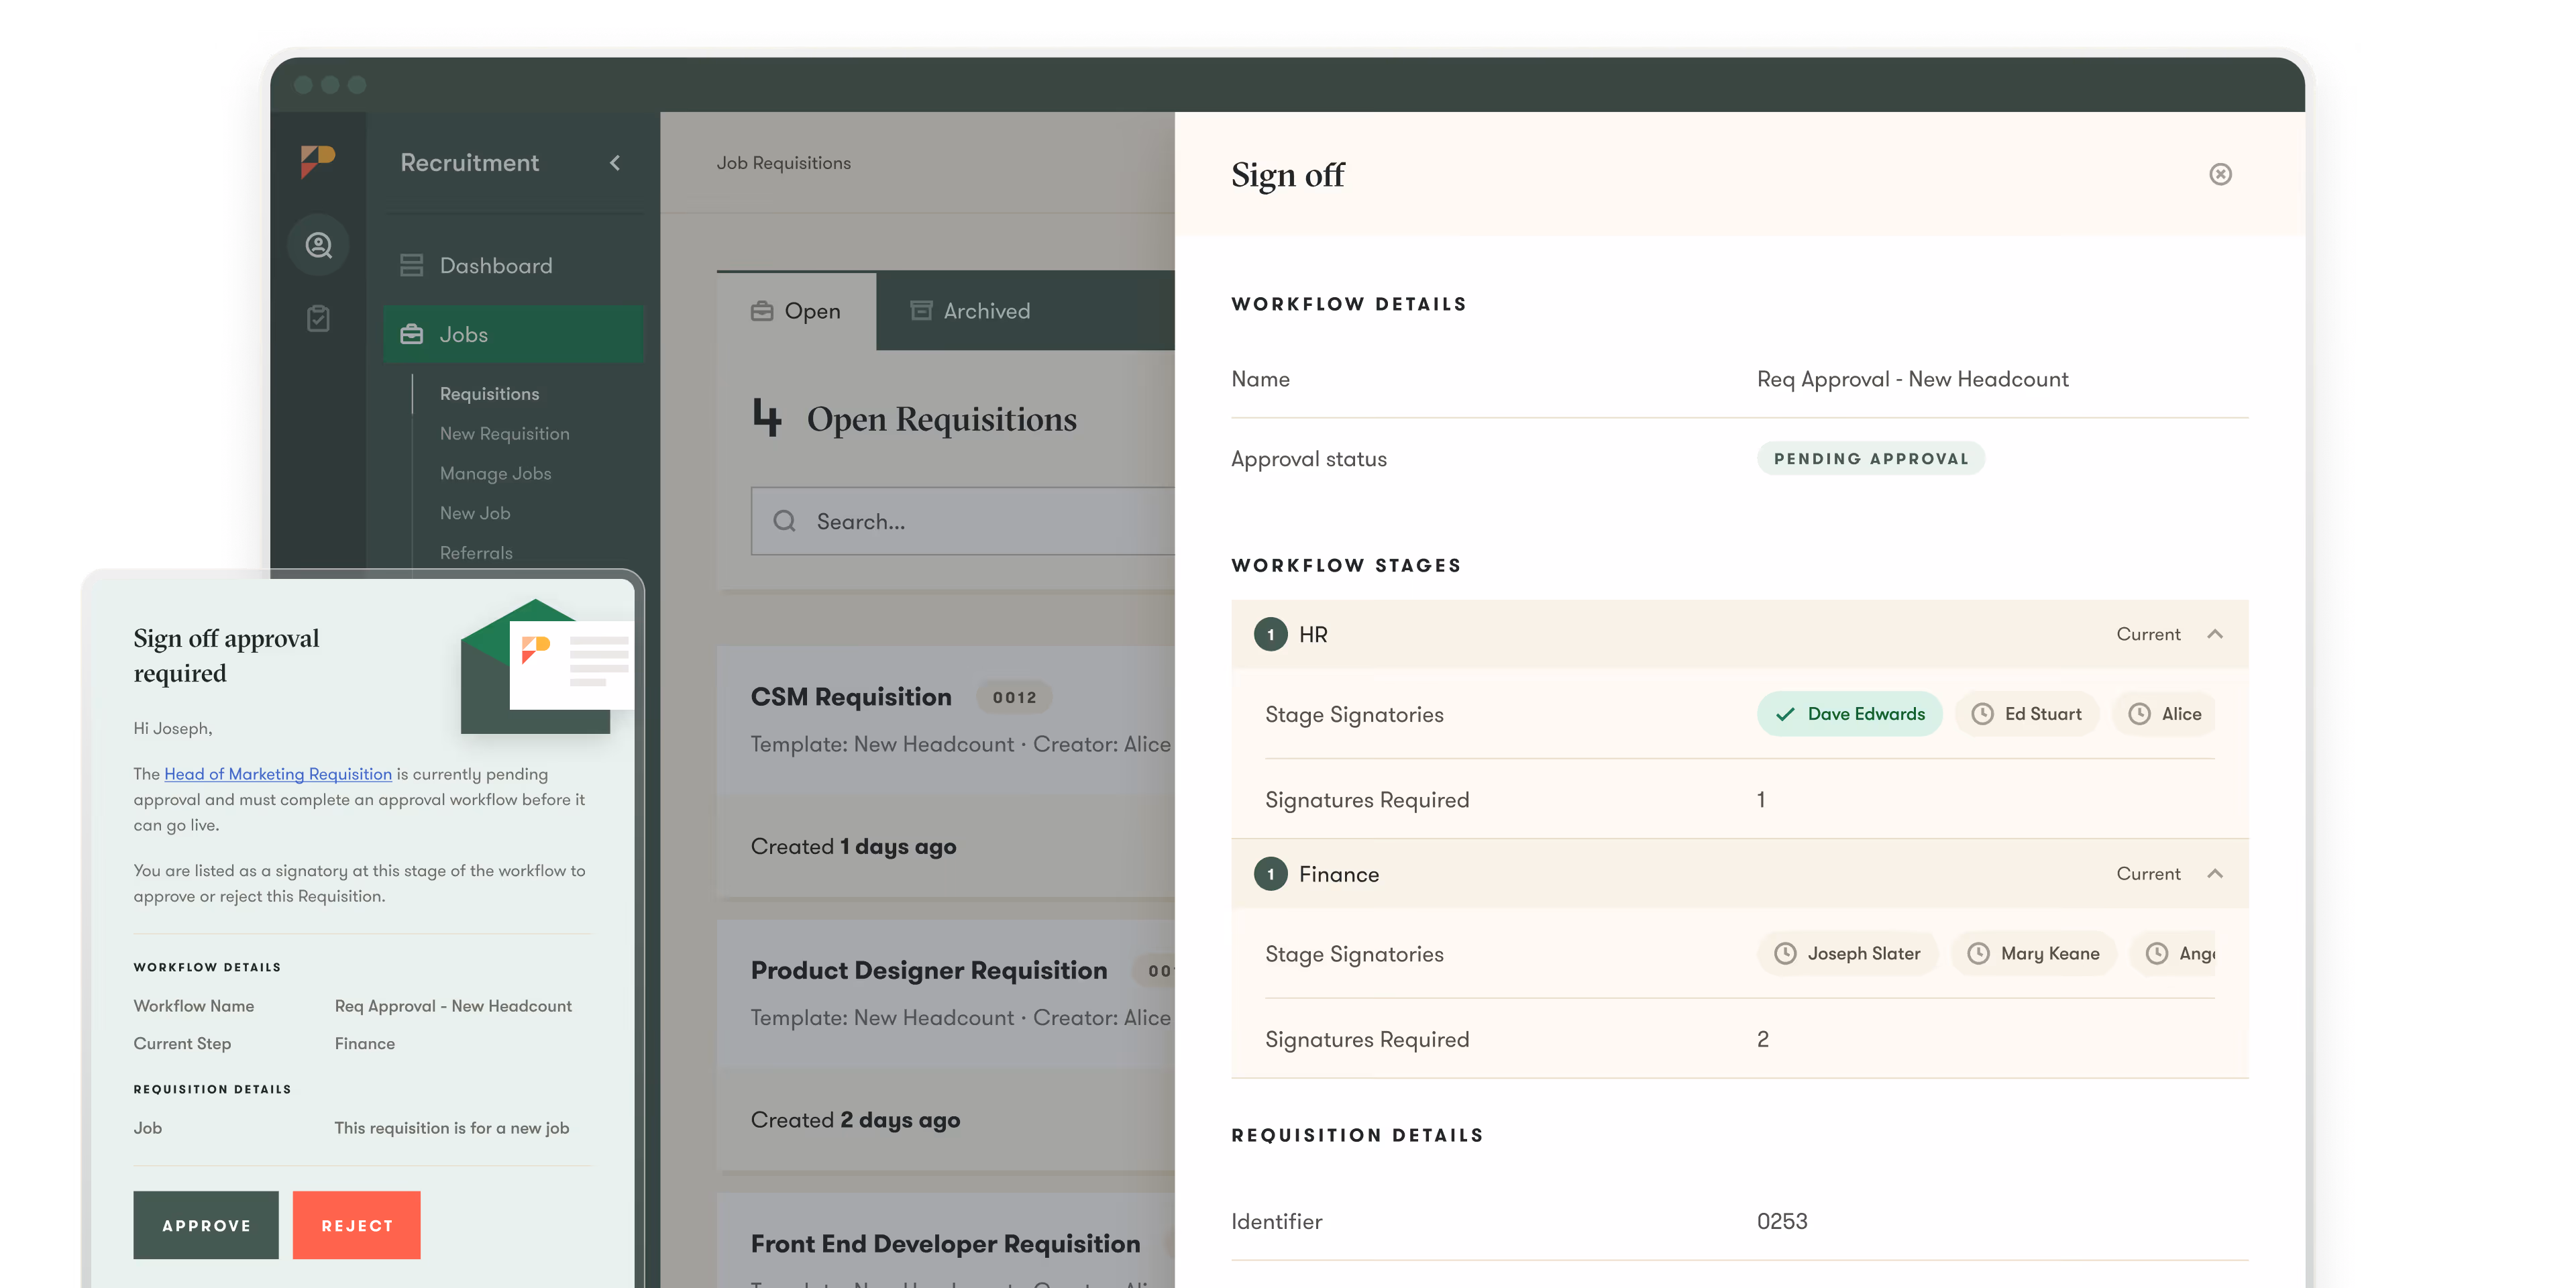Click the Archived tab box icon
The width and height of the screenshot is (2576, 1288).
(x=921, y=311)
